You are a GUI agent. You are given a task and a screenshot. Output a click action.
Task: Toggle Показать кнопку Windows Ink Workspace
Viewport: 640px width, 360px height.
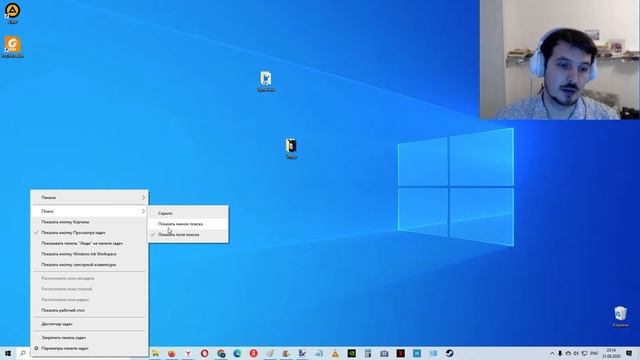coord(89,254)
